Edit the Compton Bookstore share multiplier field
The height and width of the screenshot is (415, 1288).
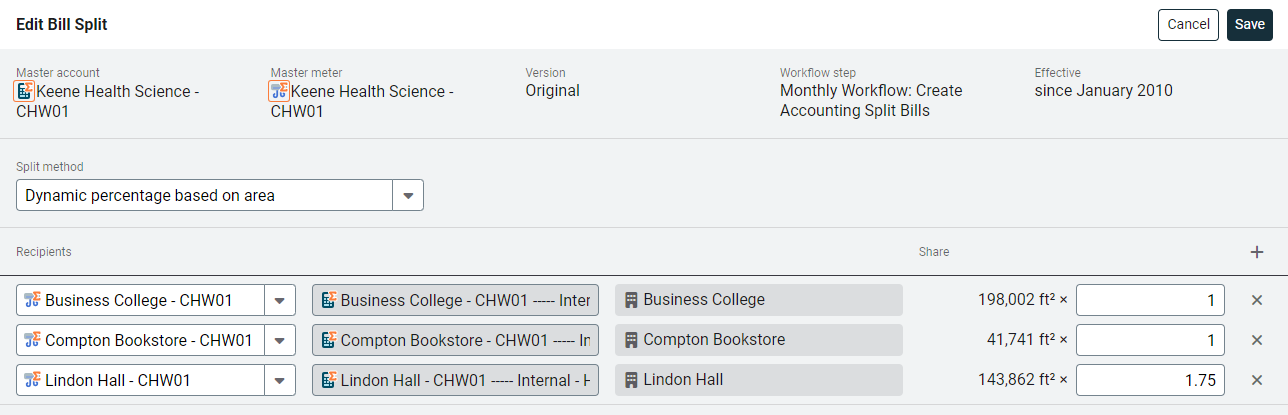pyautogui.click(x=1150, y=340)
